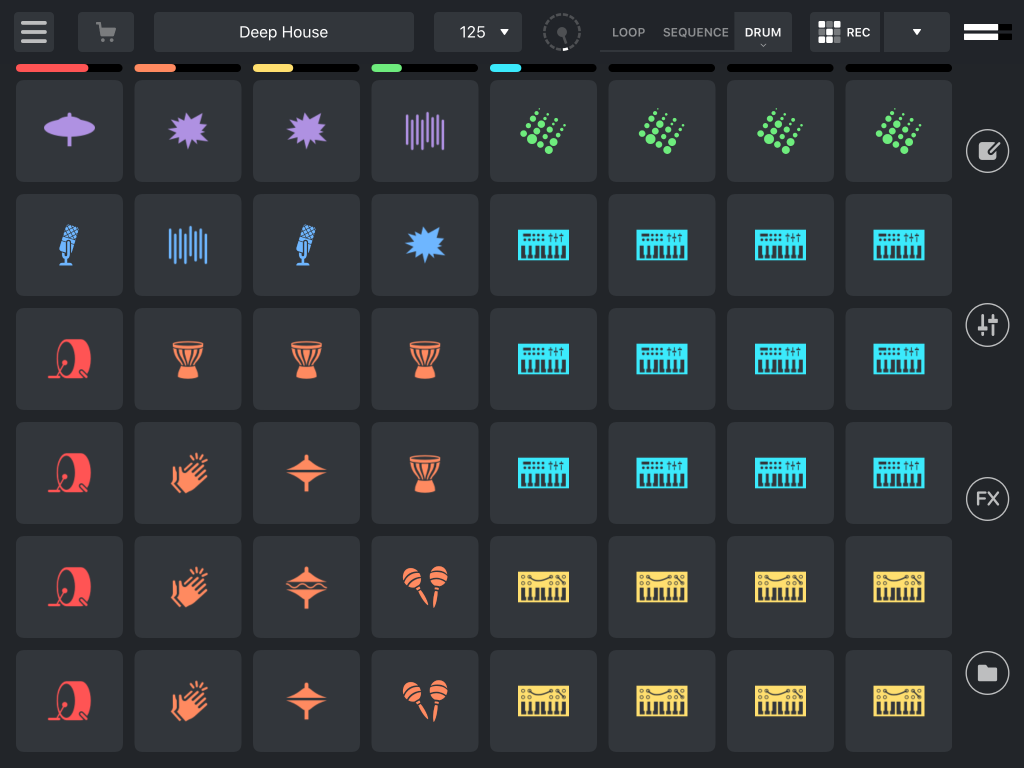Expand the DRUM mode chevron
This screenshot has width=1024, height=768.
(762, 44)
